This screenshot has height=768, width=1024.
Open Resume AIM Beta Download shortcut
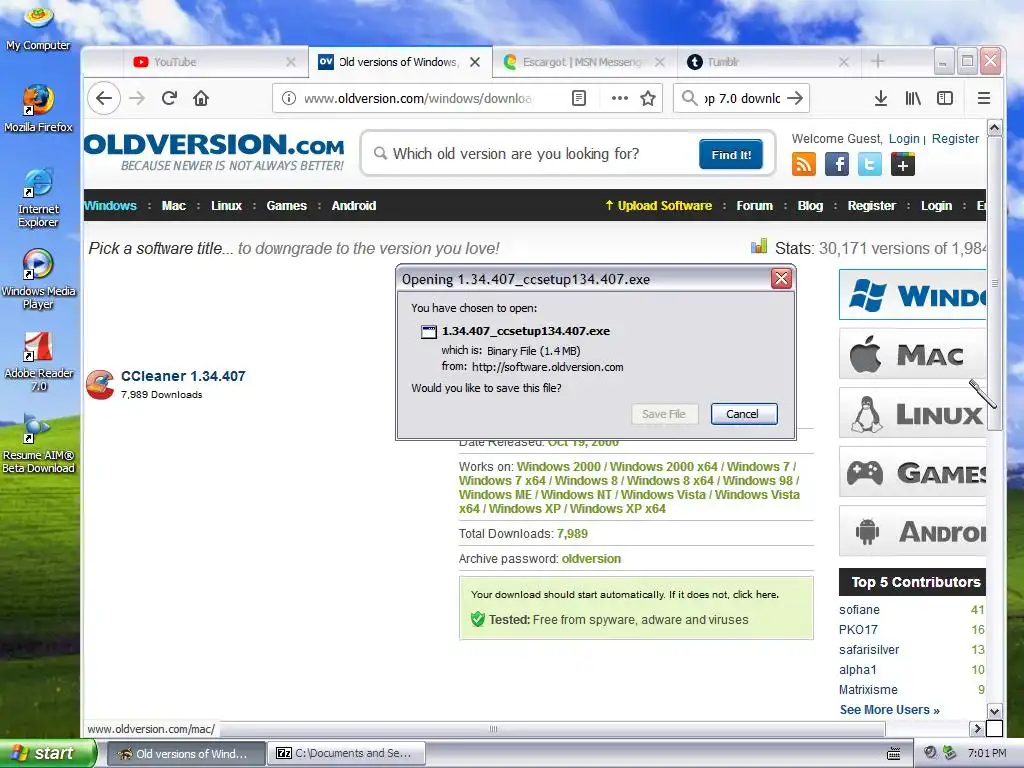pos(39,444)
